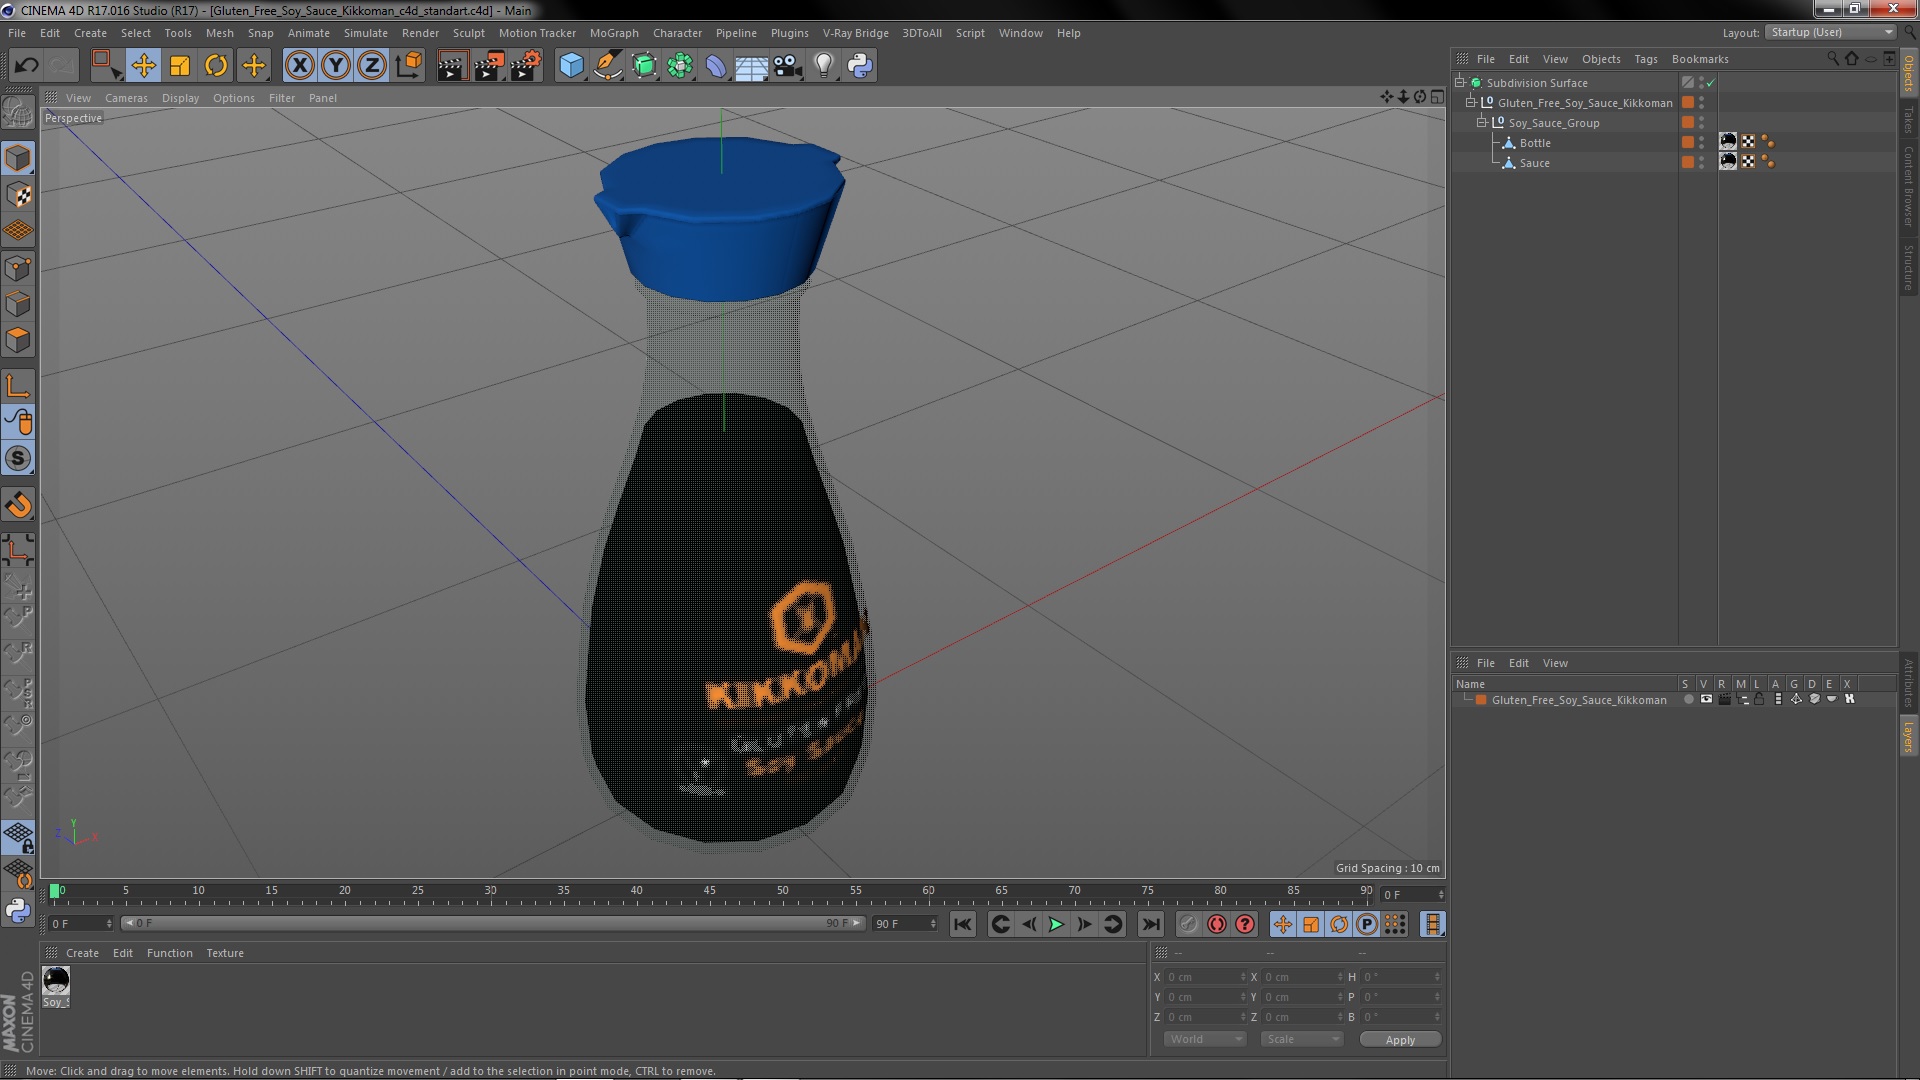
Task: Open the Objects side tab
Action: tap(1909, 72)
